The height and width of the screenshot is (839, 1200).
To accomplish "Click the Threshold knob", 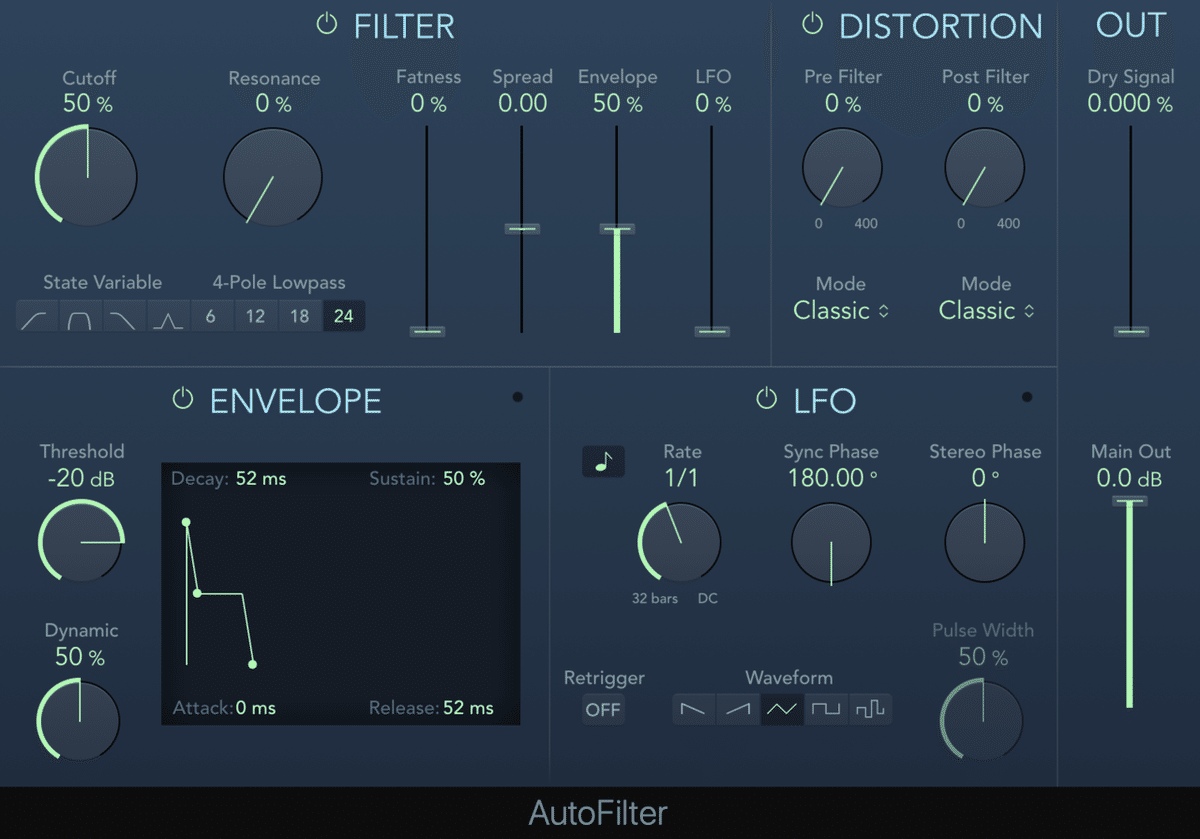I will tap(81, 542).
